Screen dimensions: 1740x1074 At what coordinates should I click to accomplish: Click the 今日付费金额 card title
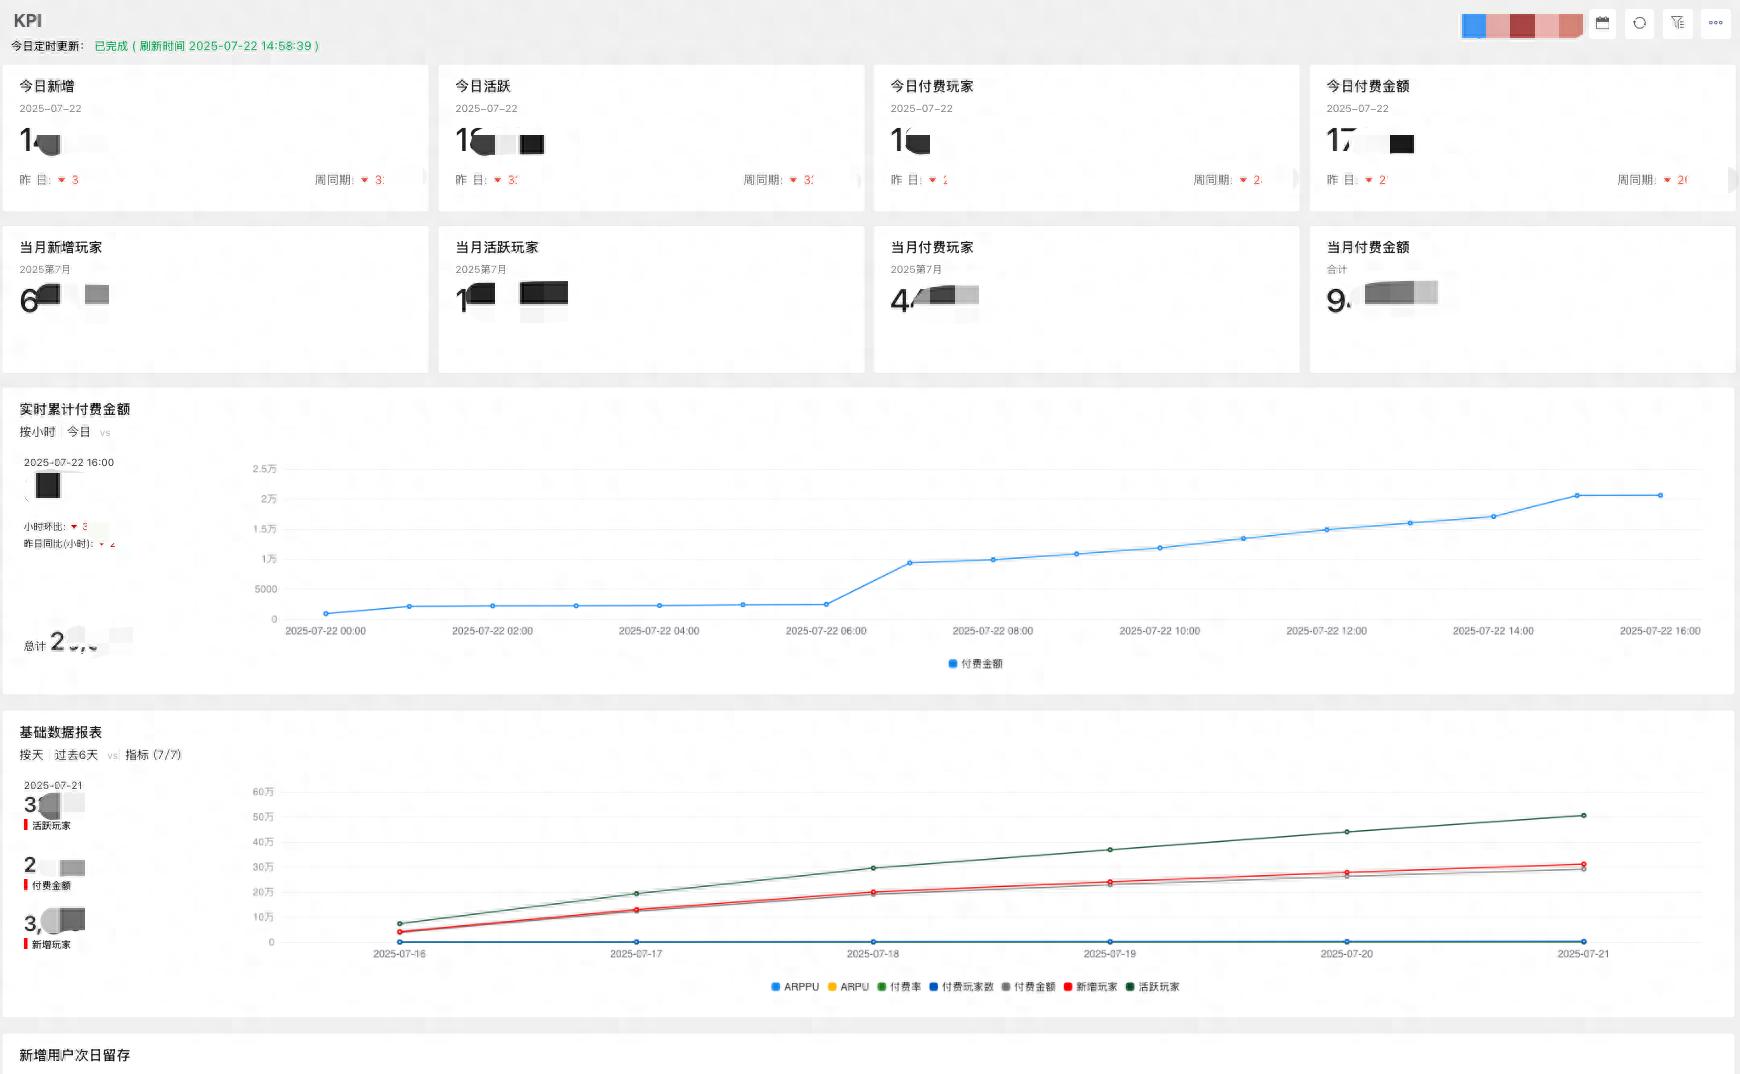pos(1367,86)
